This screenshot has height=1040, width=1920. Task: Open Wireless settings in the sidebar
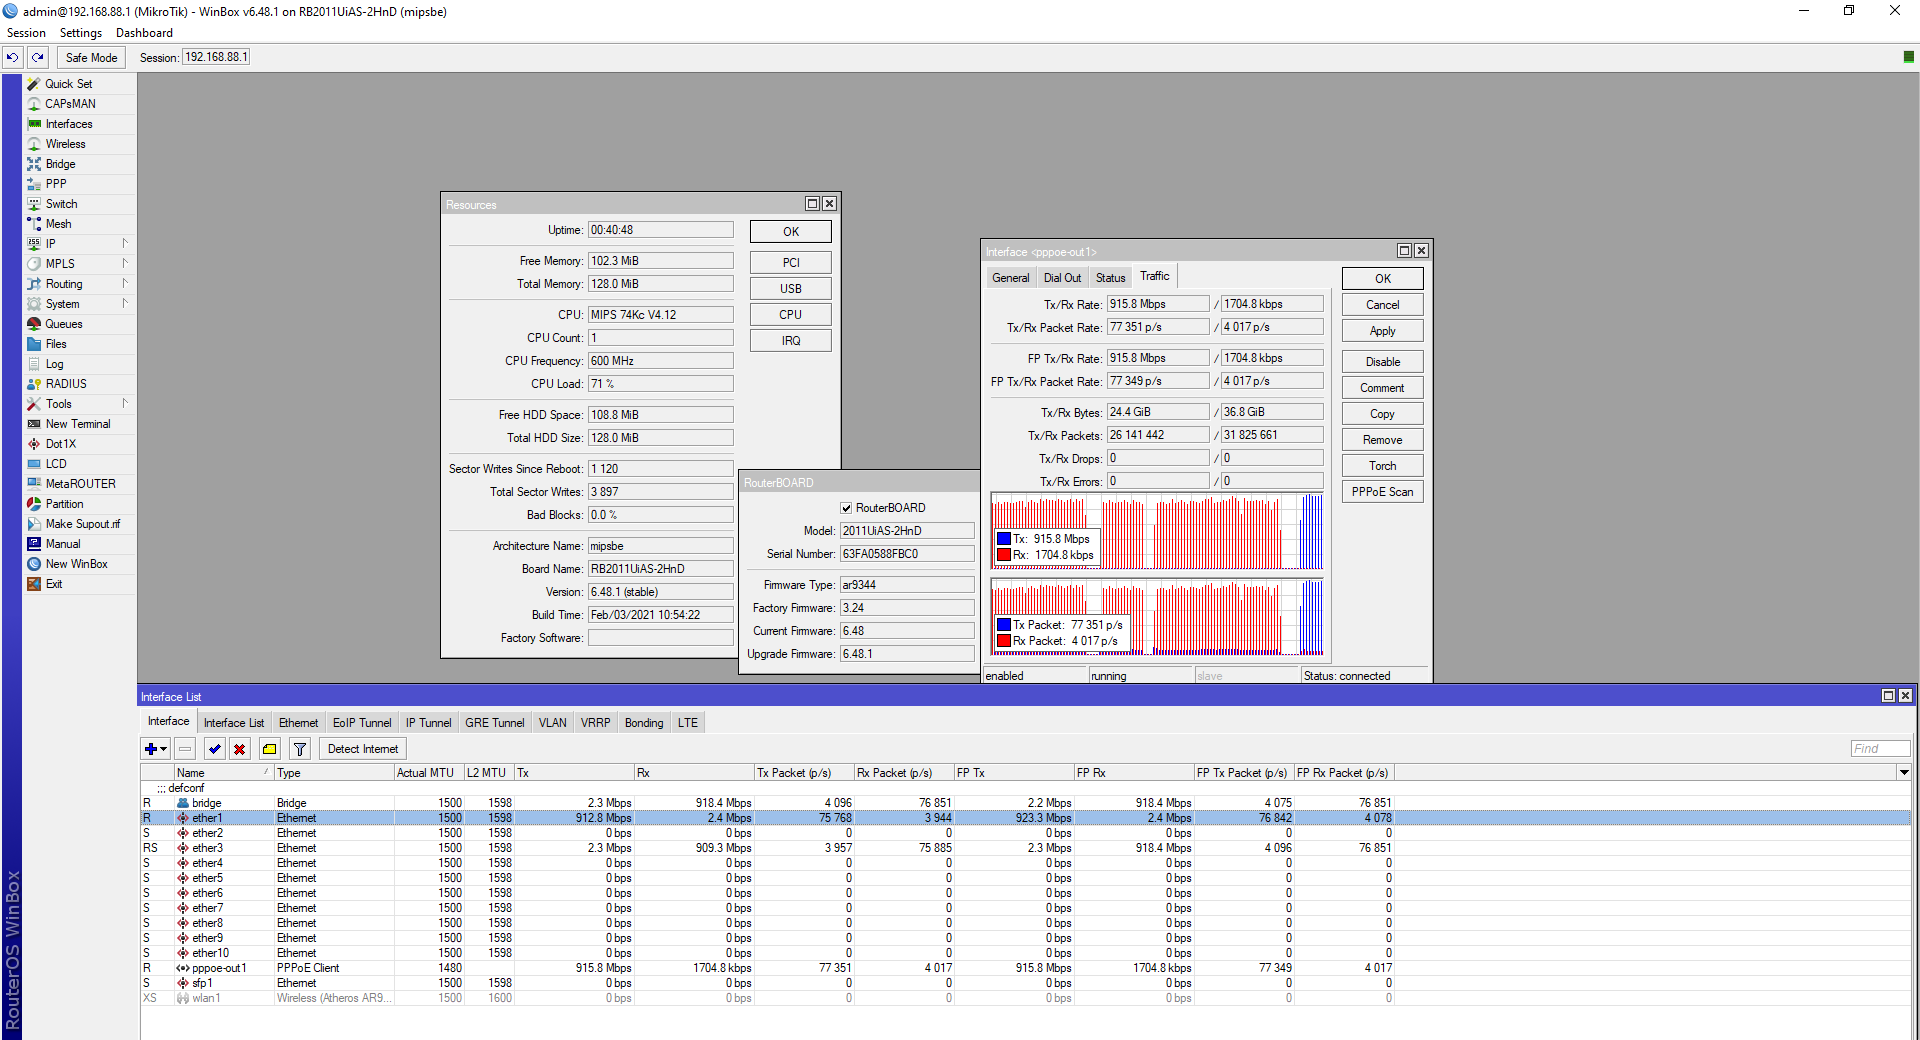[x=66, y=144]
